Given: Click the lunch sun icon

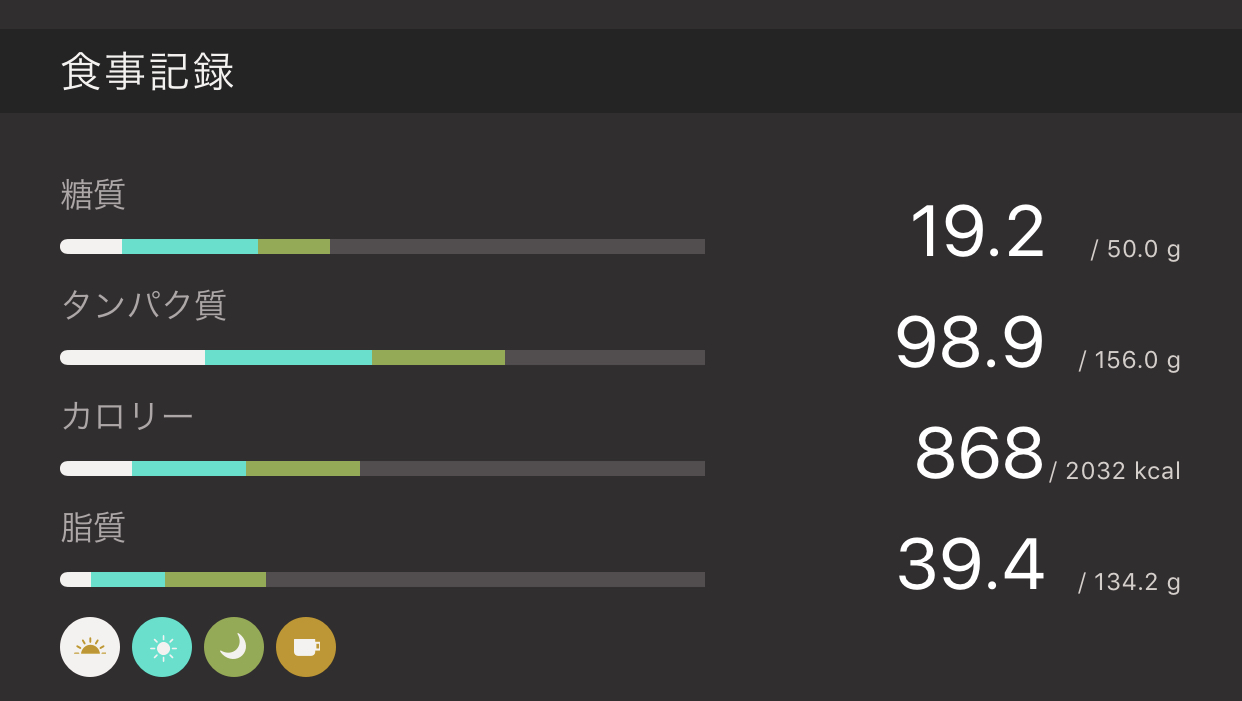Looking at the screenshot, I should point(162,647).
